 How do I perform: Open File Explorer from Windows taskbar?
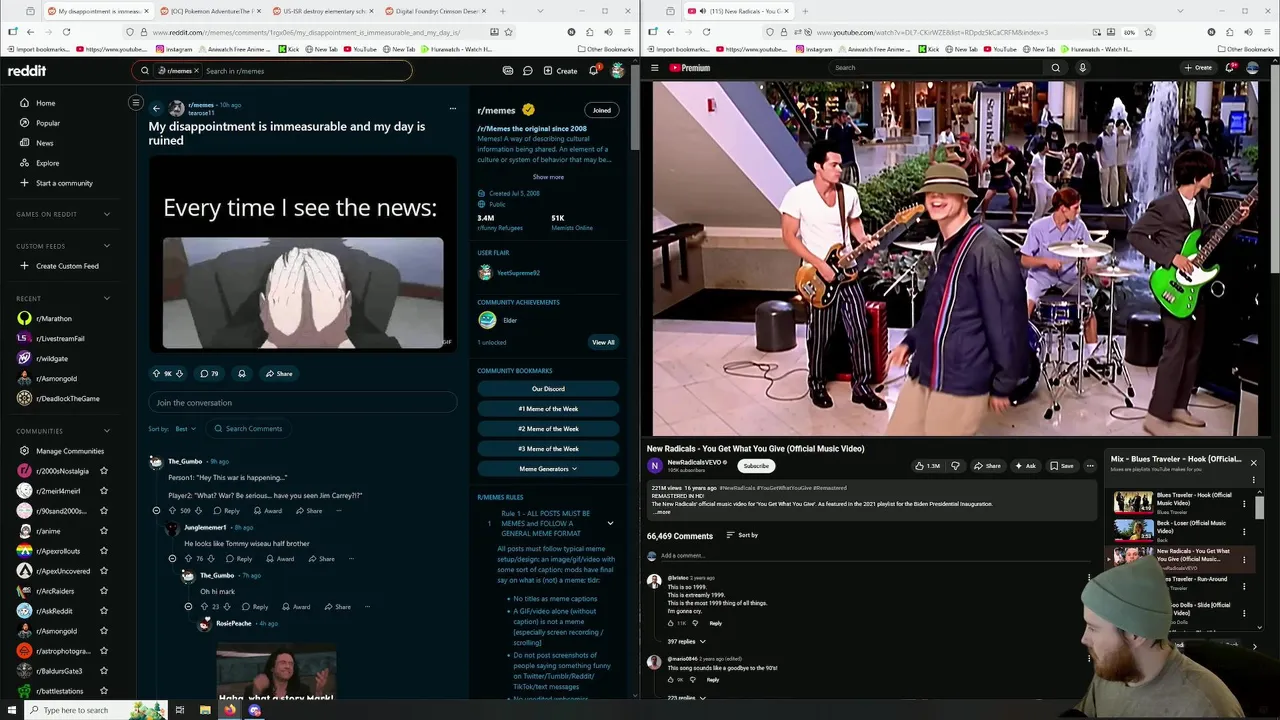205,710
